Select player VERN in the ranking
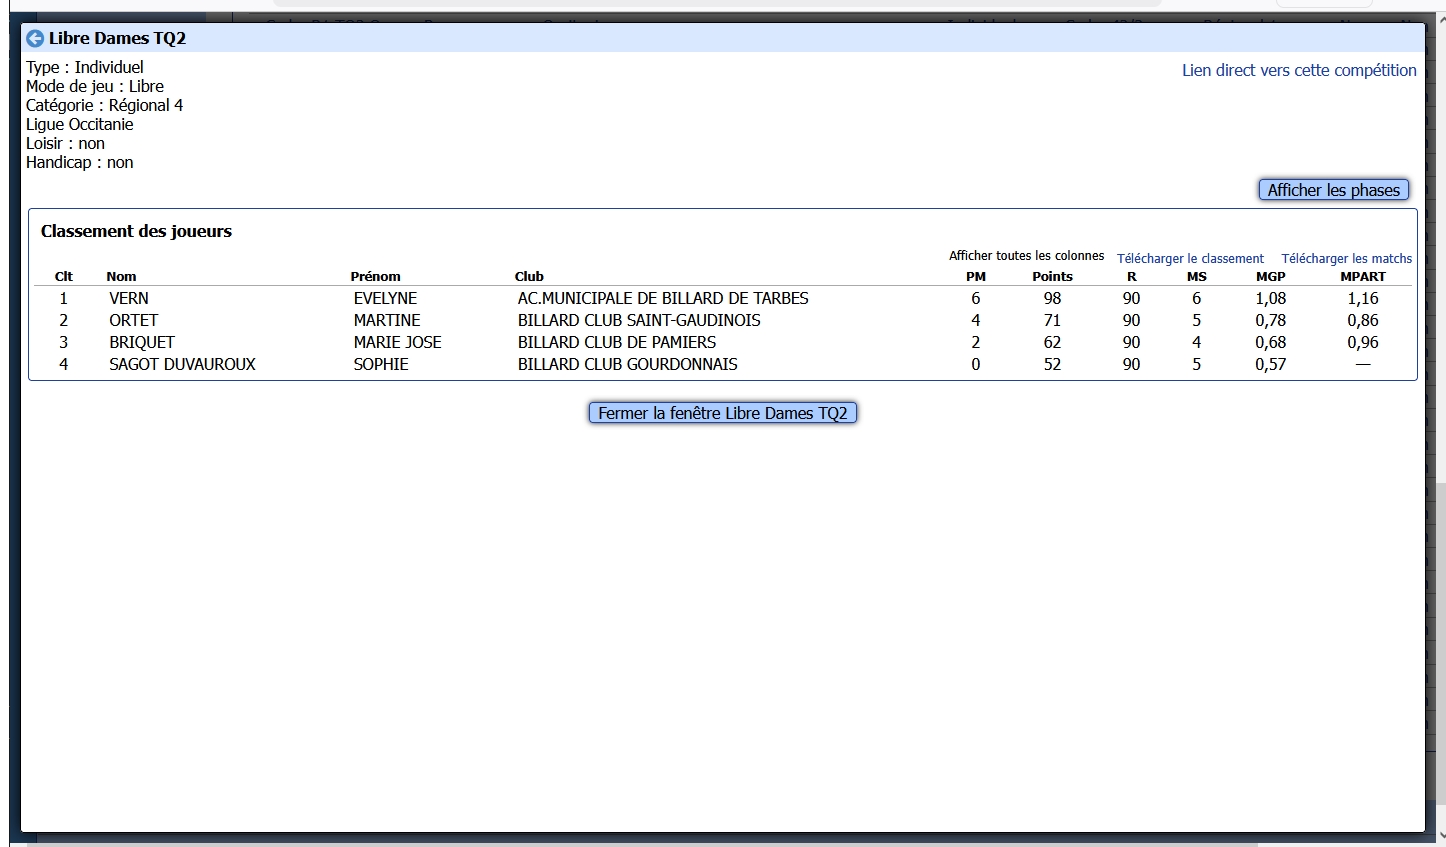The height and width of the screenshot is (847, 1446). pyautogui.click(x=129, y=298)
